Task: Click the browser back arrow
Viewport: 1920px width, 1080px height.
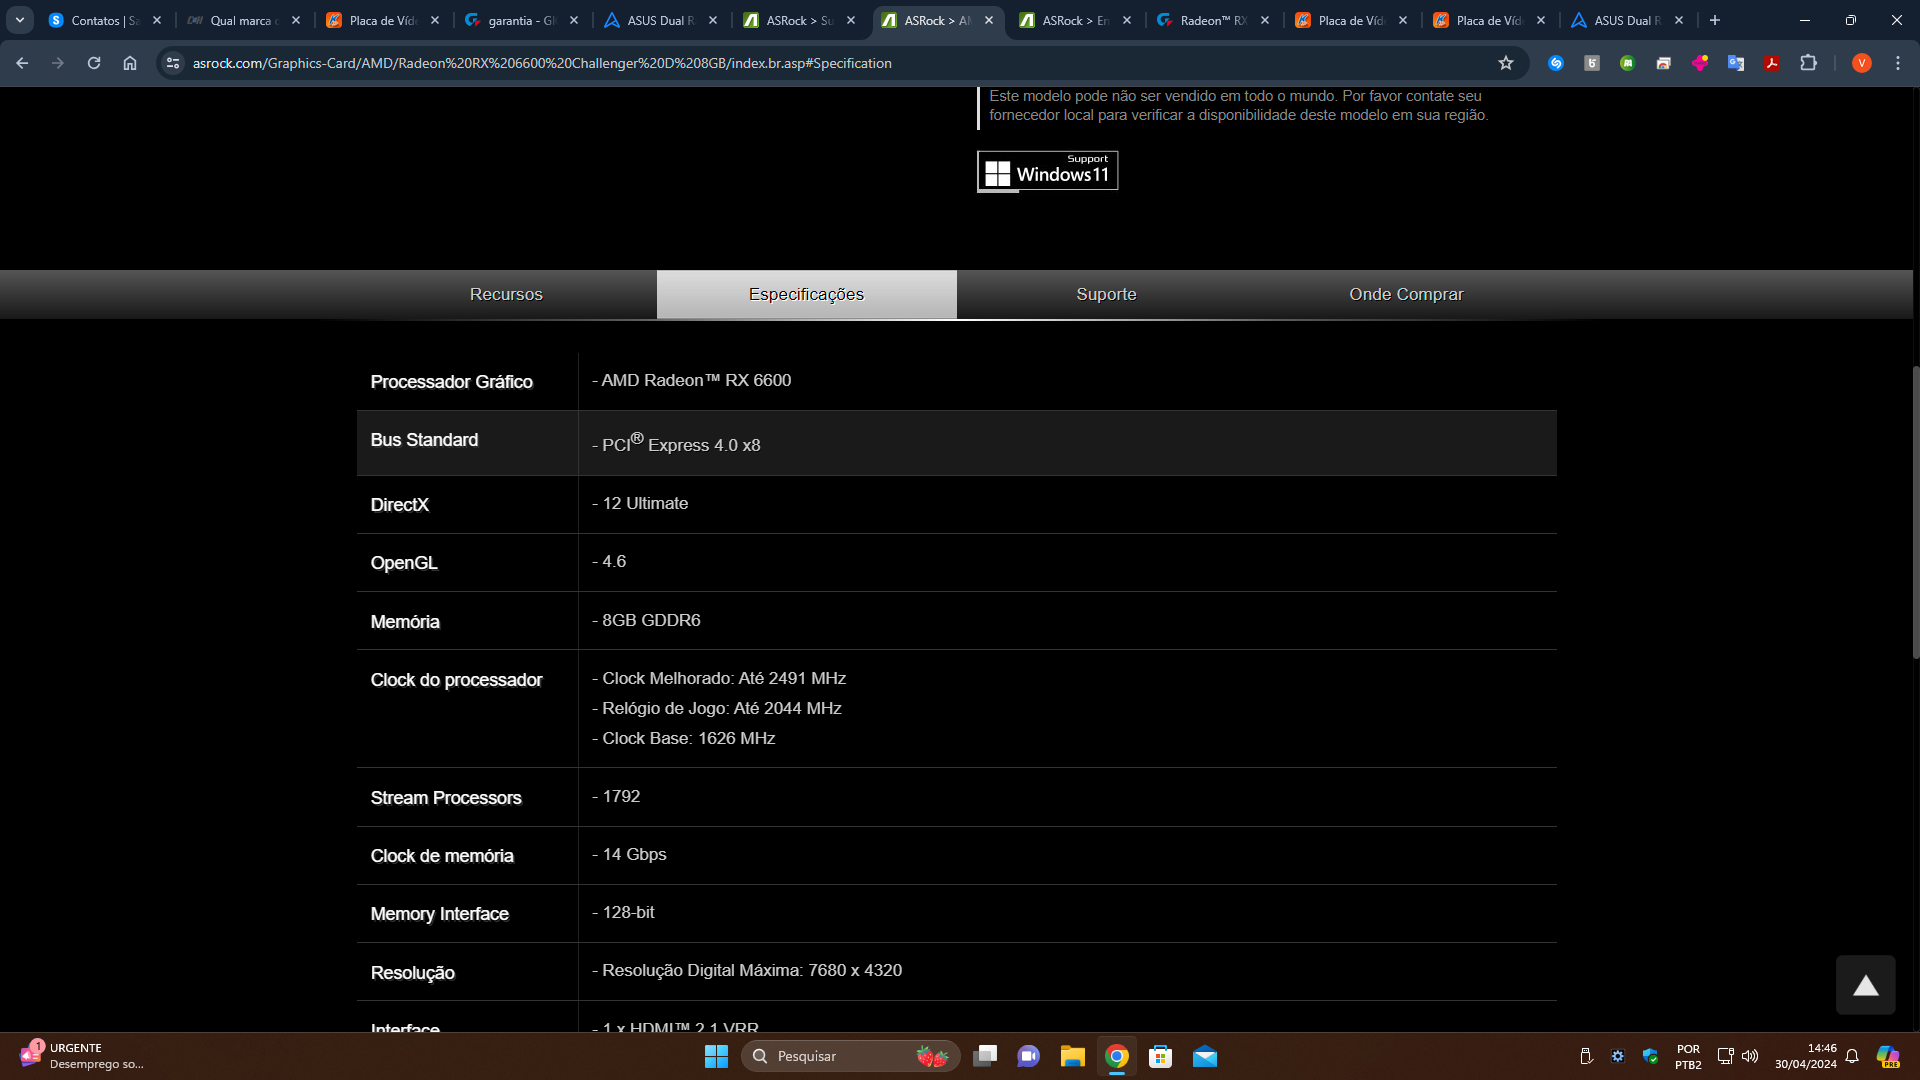Action: (22, 63)
